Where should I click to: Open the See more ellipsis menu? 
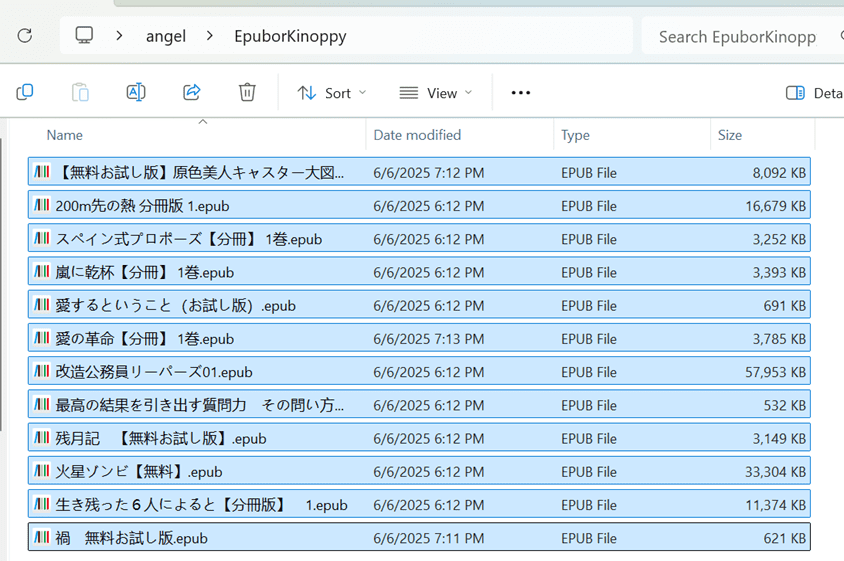(x=521, y=93)
